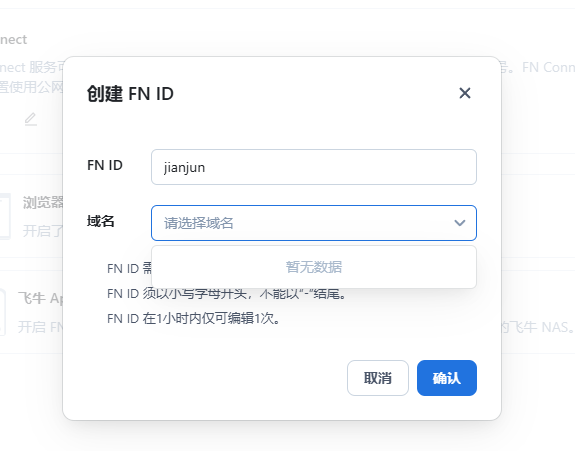Open the 请选择域名 domain selector
The image size is (575, 451).
tap(314, 223)
